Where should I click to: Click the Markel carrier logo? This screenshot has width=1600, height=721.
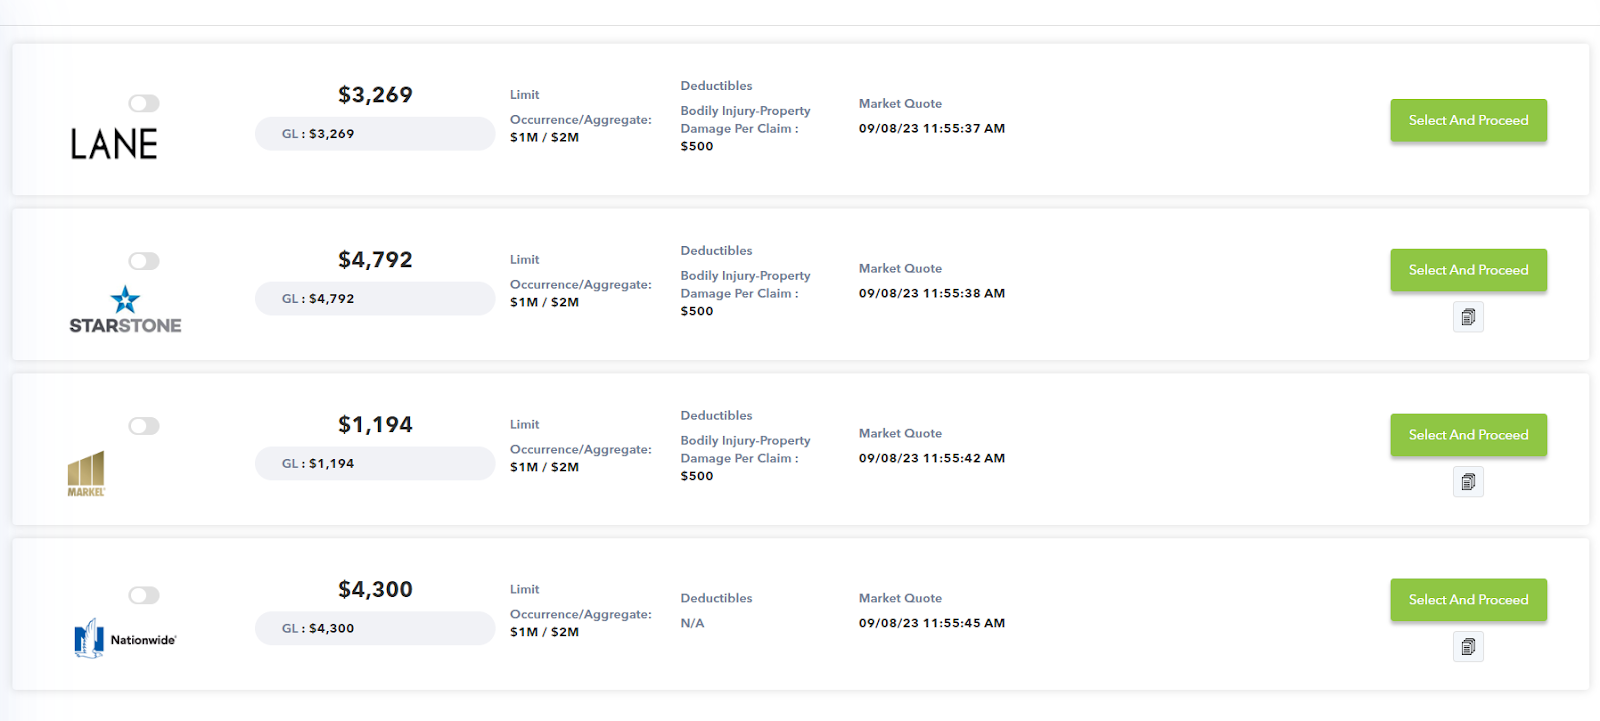pos(86,474)
